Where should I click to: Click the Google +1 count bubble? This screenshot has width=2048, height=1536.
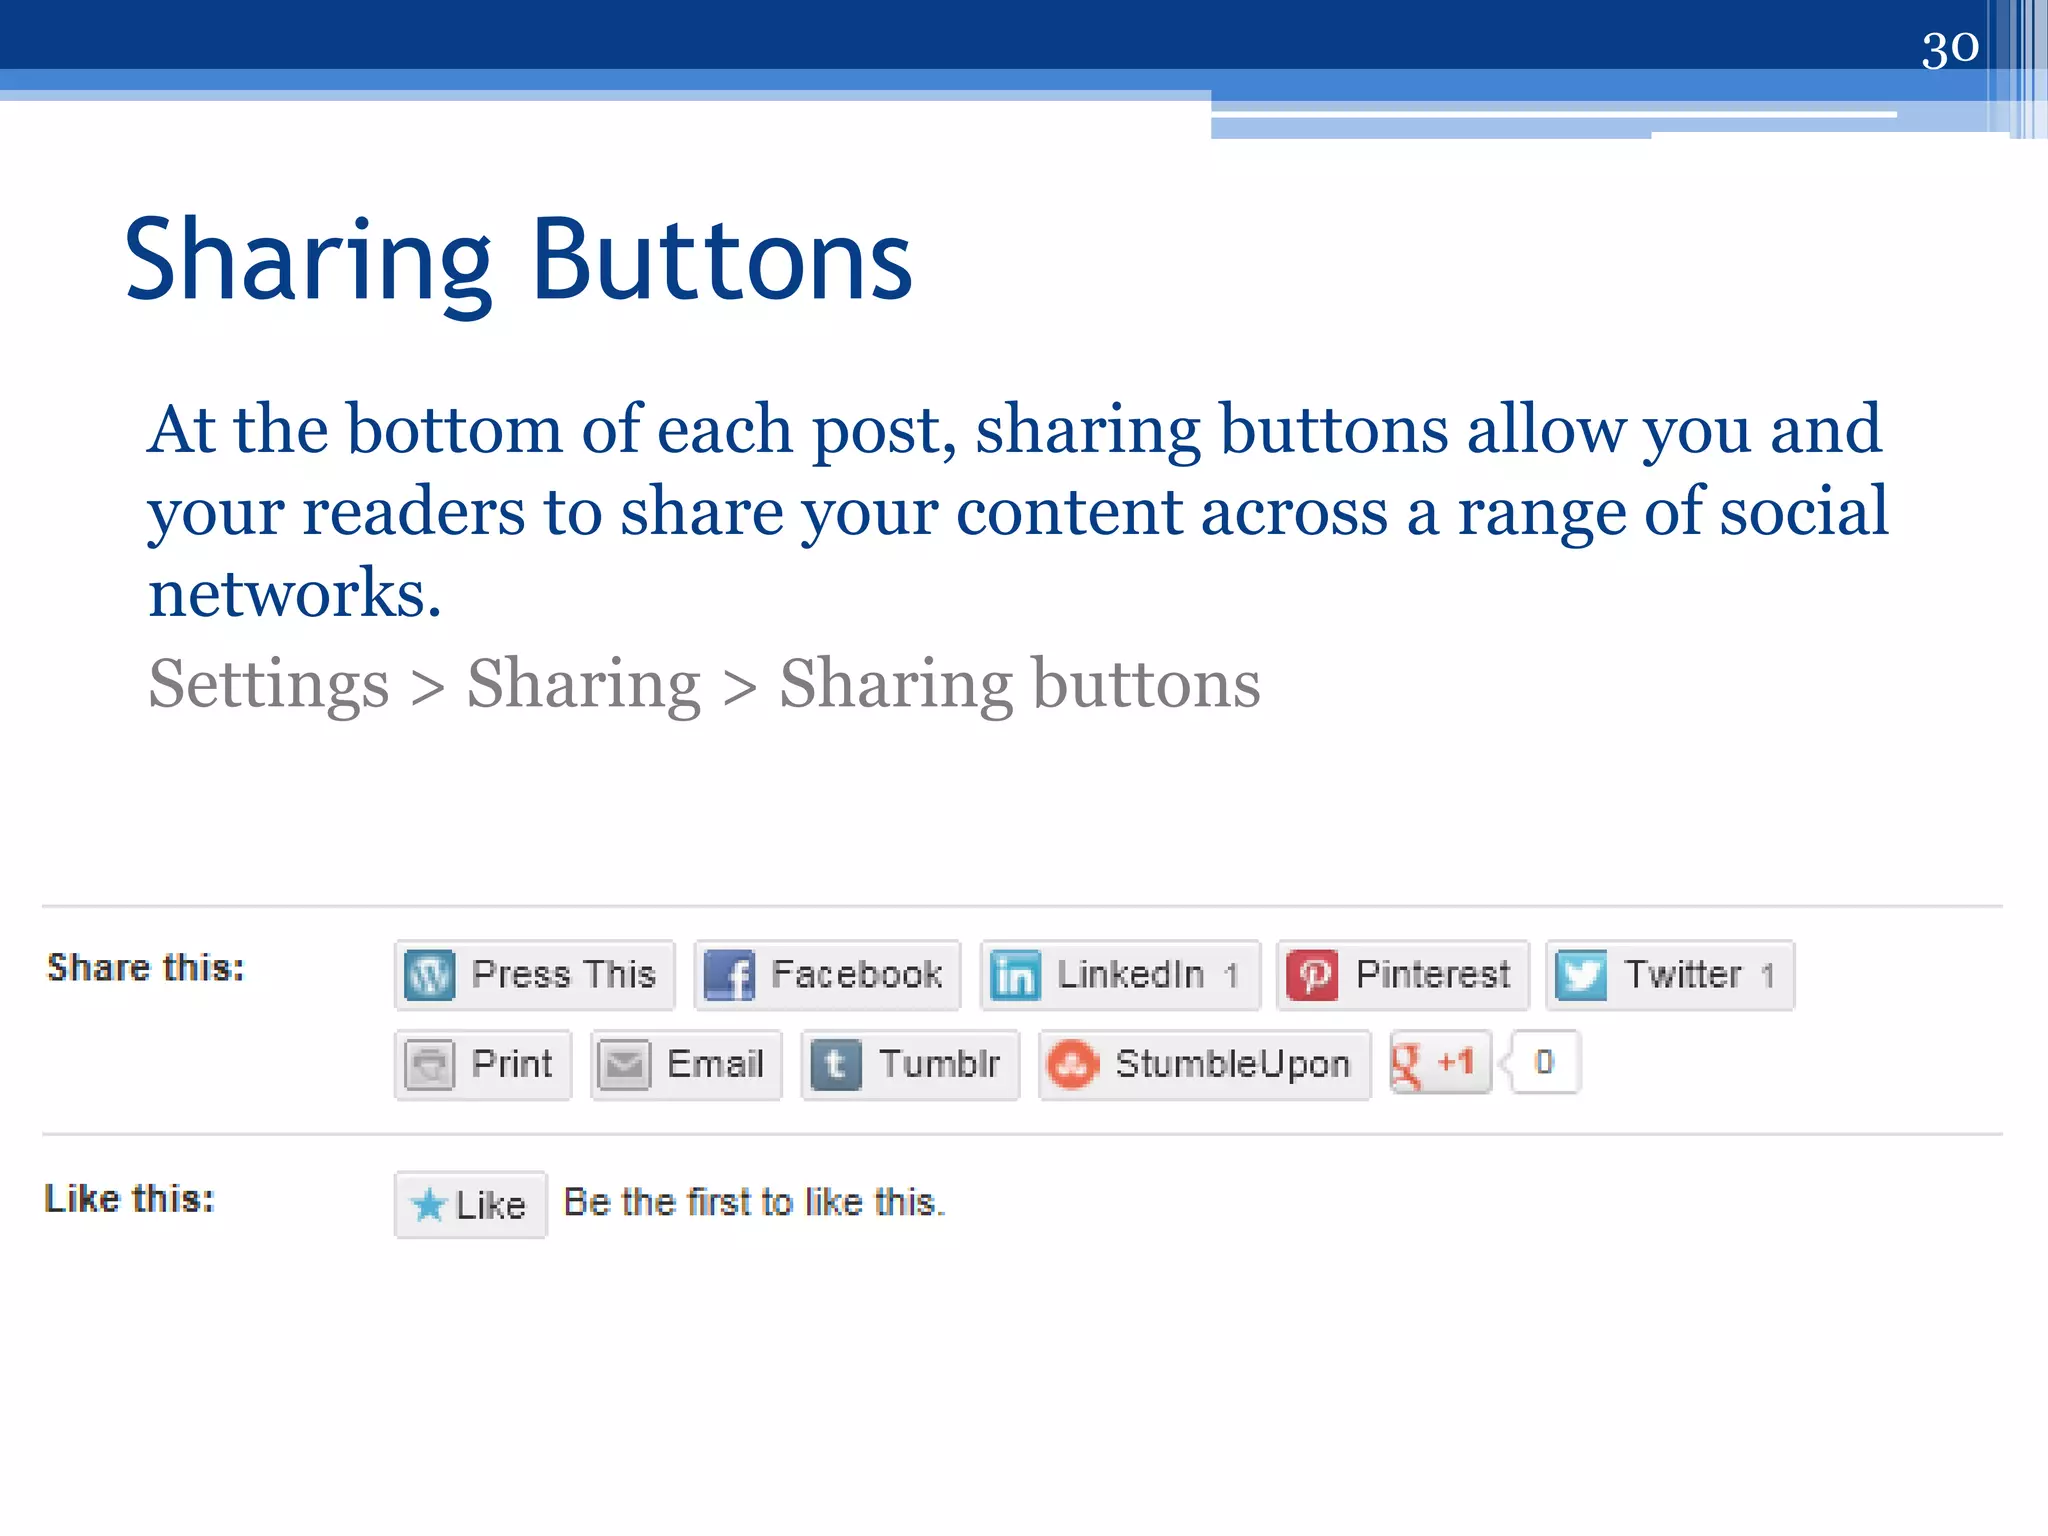[x=1544, y=1062]
